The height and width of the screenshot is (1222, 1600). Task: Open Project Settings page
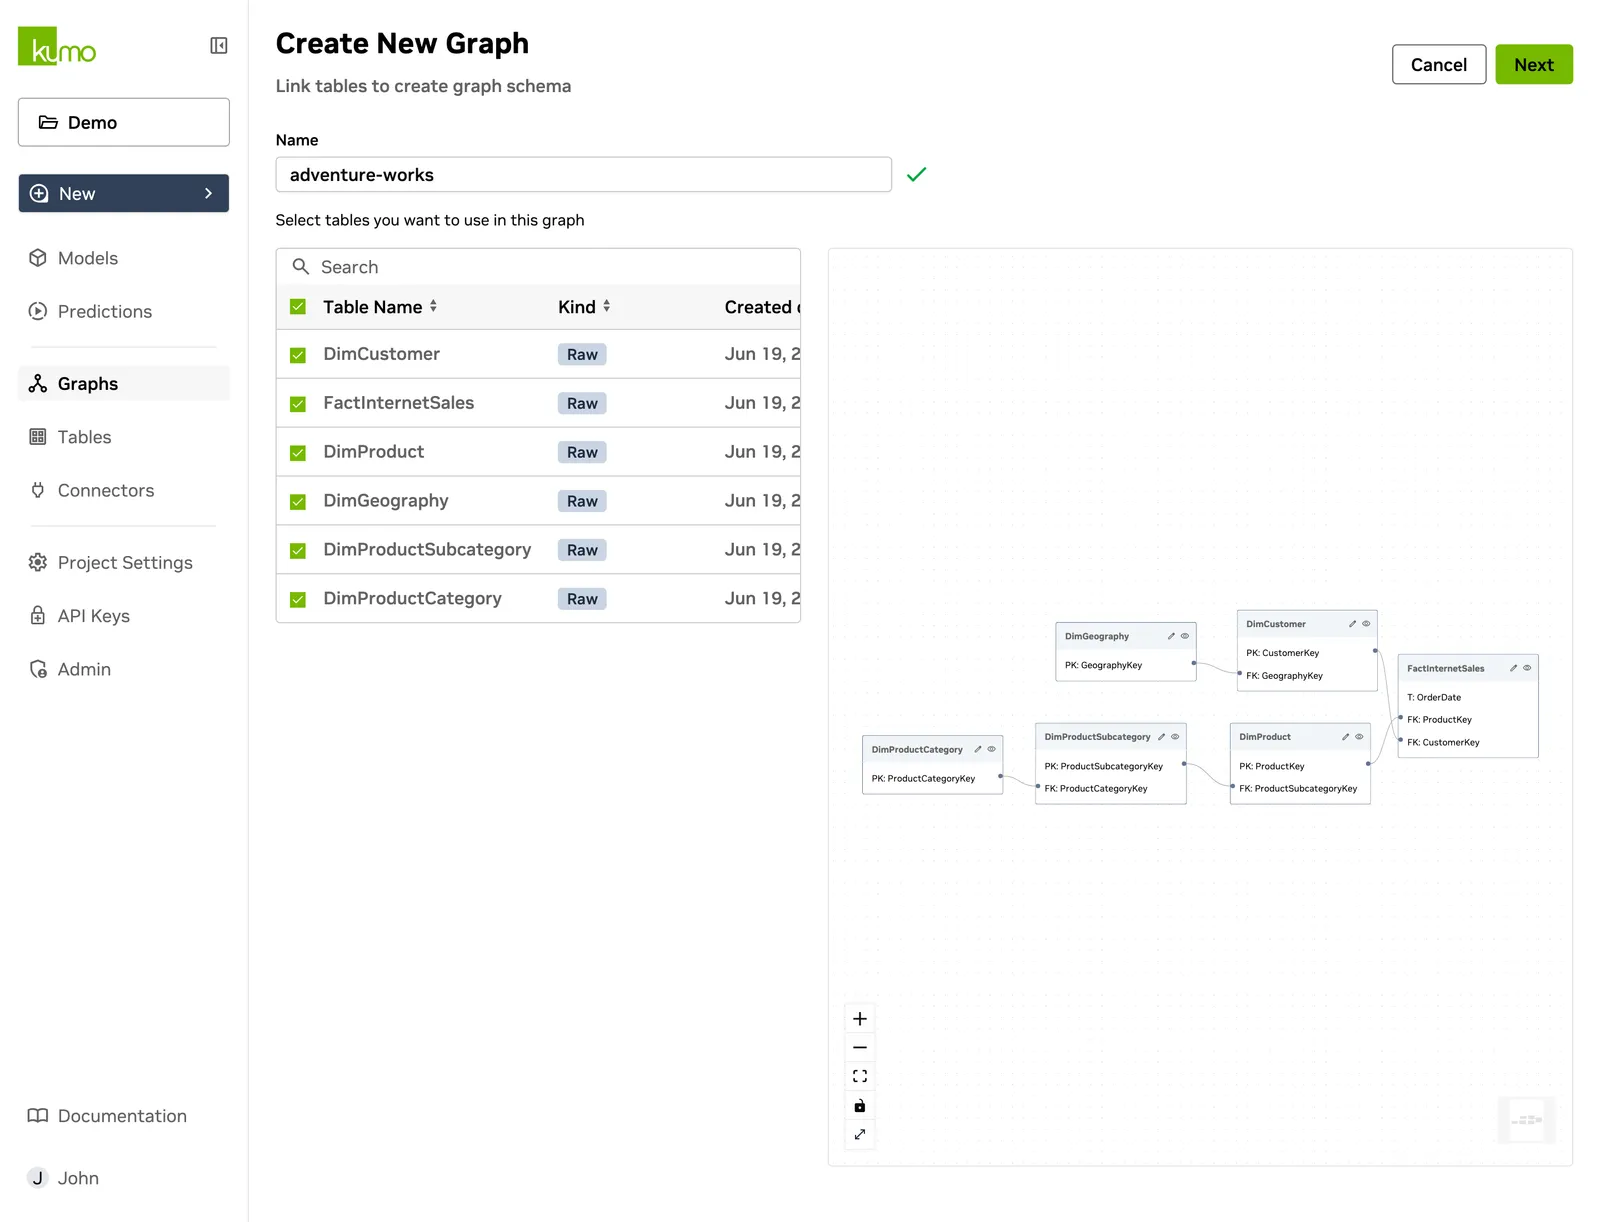point(111,563)
